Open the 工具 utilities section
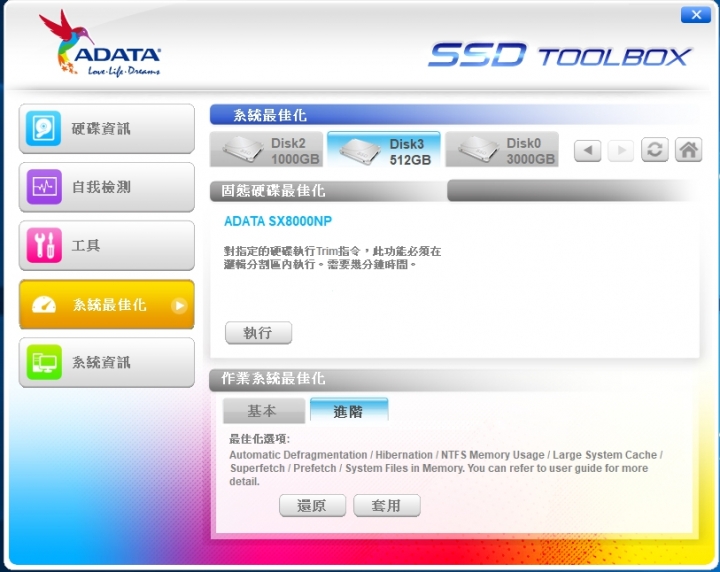Screen dimensions: 720x572 click(x=107, y=245)
